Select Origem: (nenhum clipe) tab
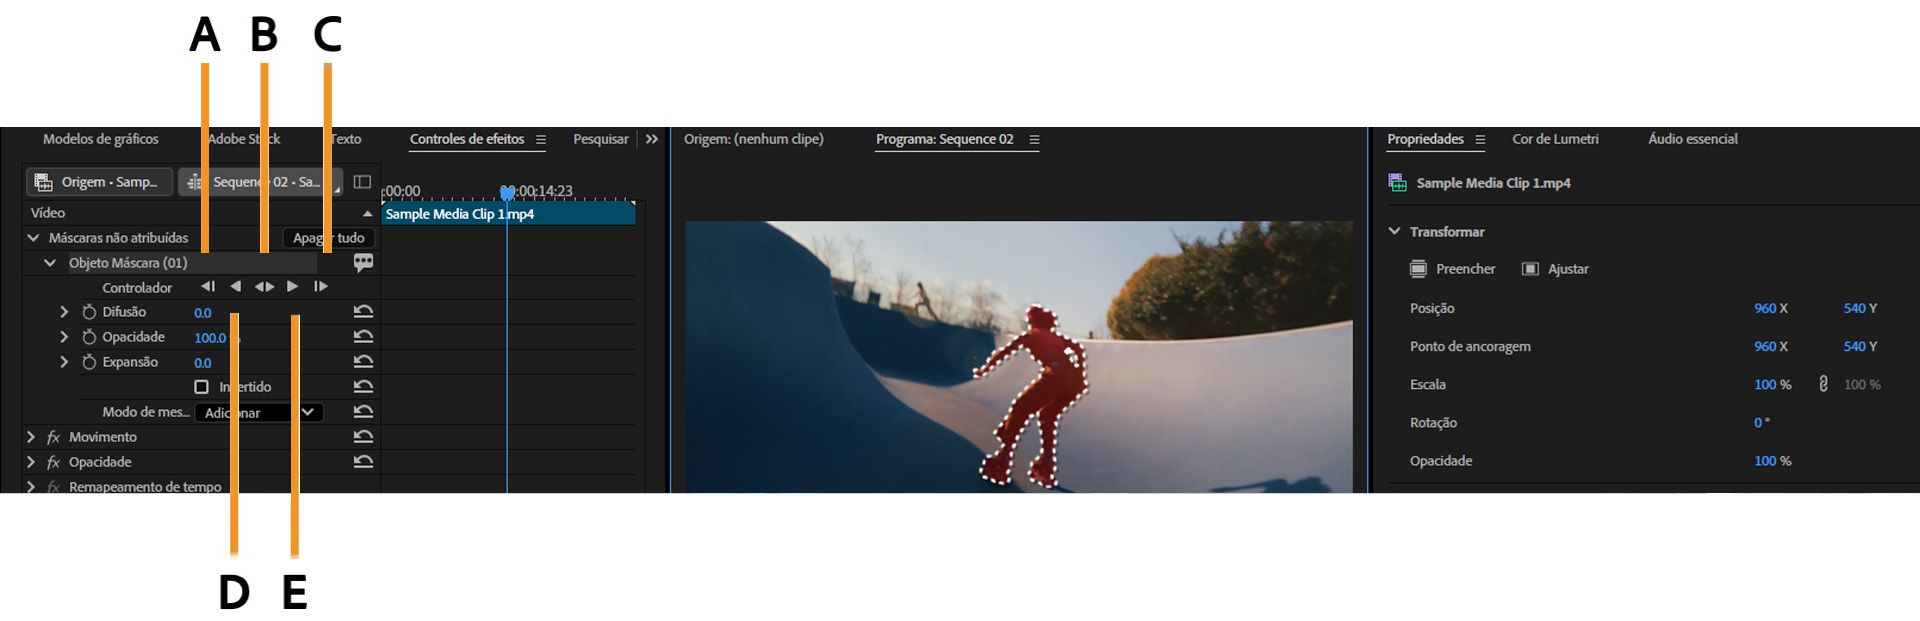 (754, 139)
